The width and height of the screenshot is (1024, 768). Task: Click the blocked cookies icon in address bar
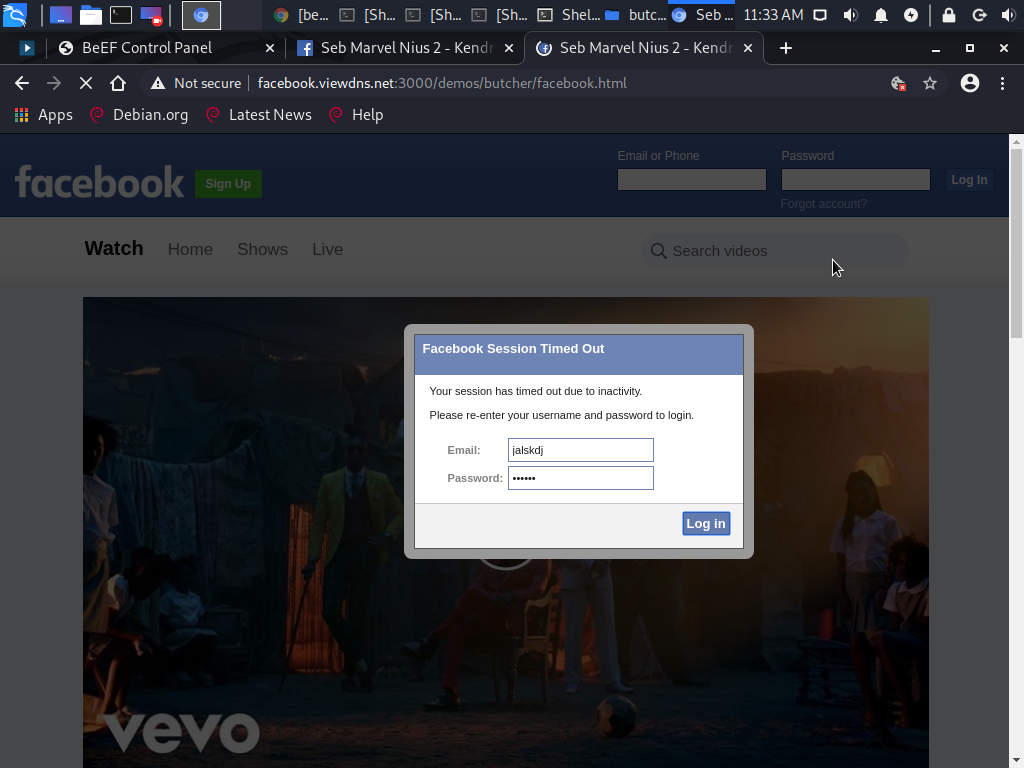899,83
